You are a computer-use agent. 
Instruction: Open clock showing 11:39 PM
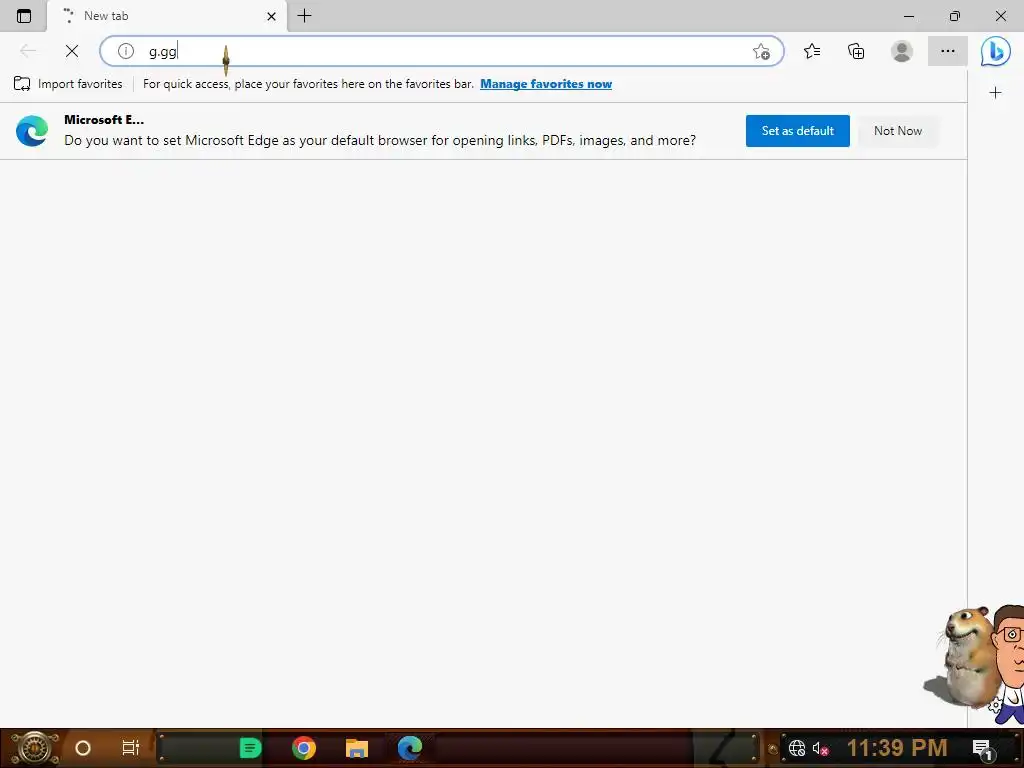point(897,748)
